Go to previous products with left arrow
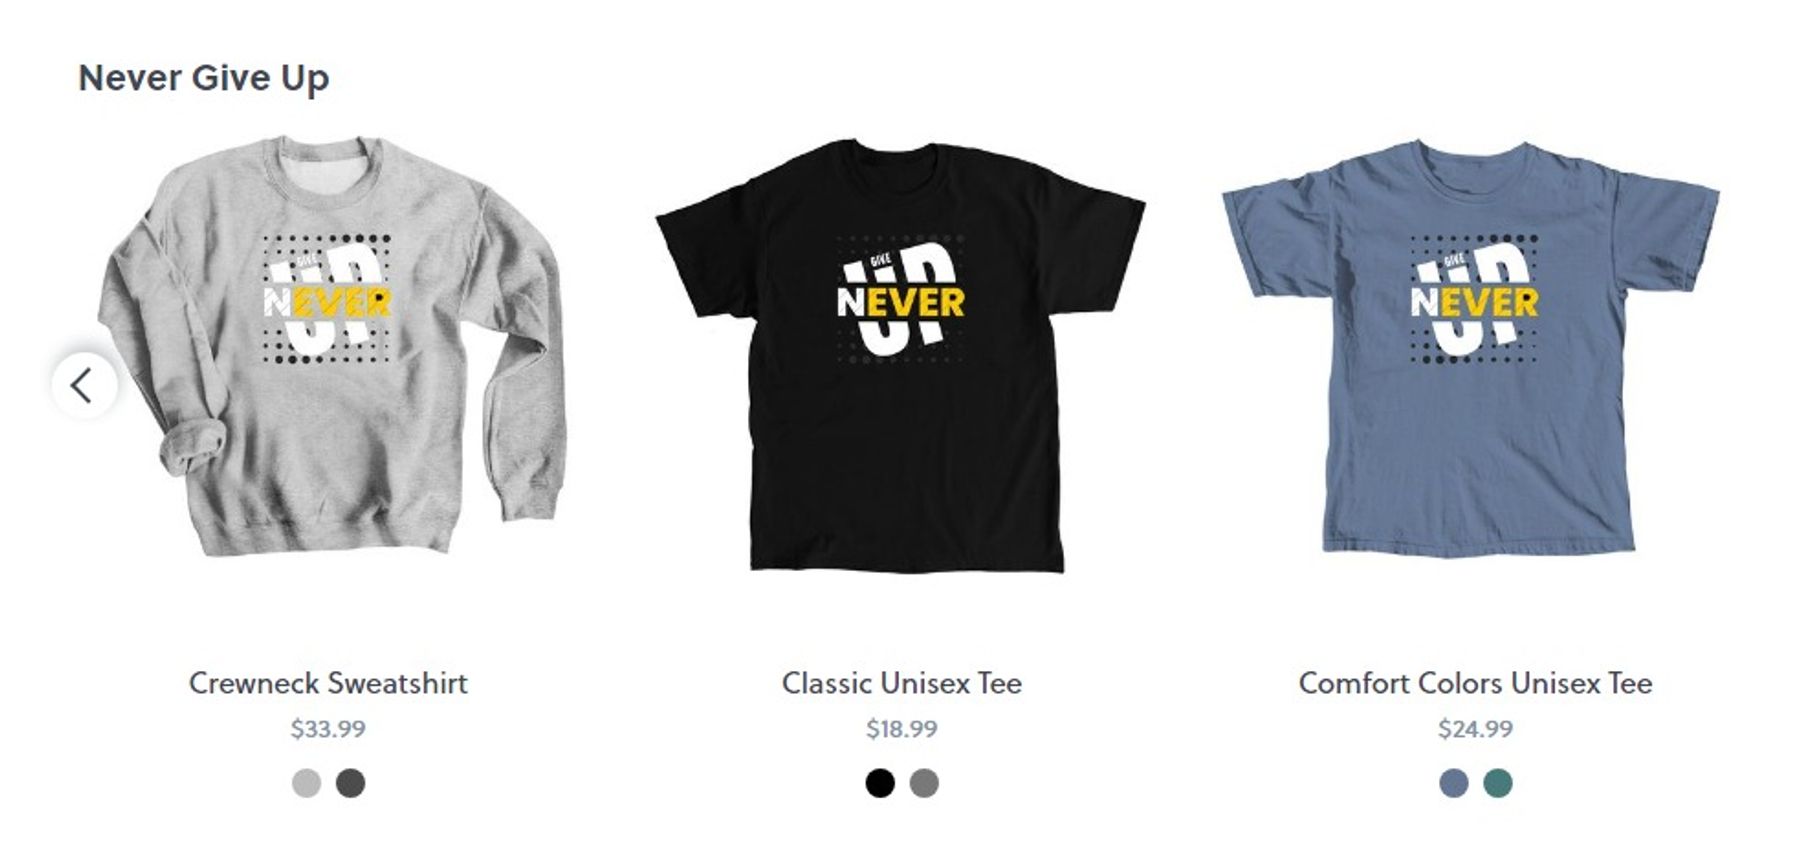The height and width of the screenshot is (862, 1800). tap(84, 385)
